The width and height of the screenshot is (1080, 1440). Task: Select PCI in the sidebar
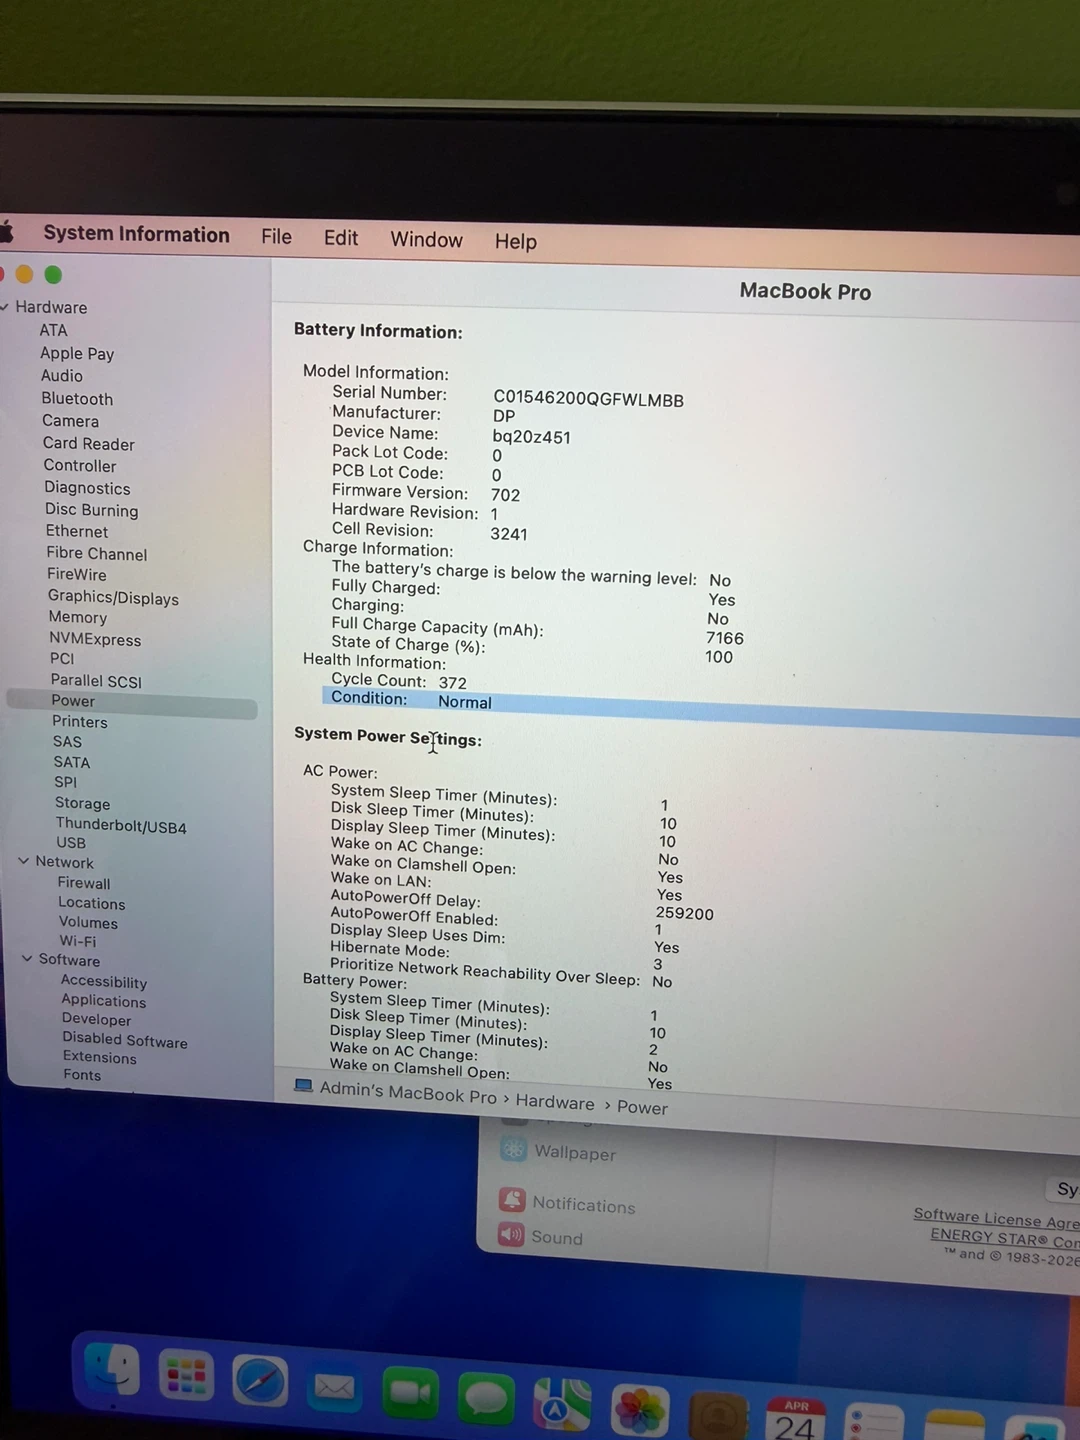(62, 658)
